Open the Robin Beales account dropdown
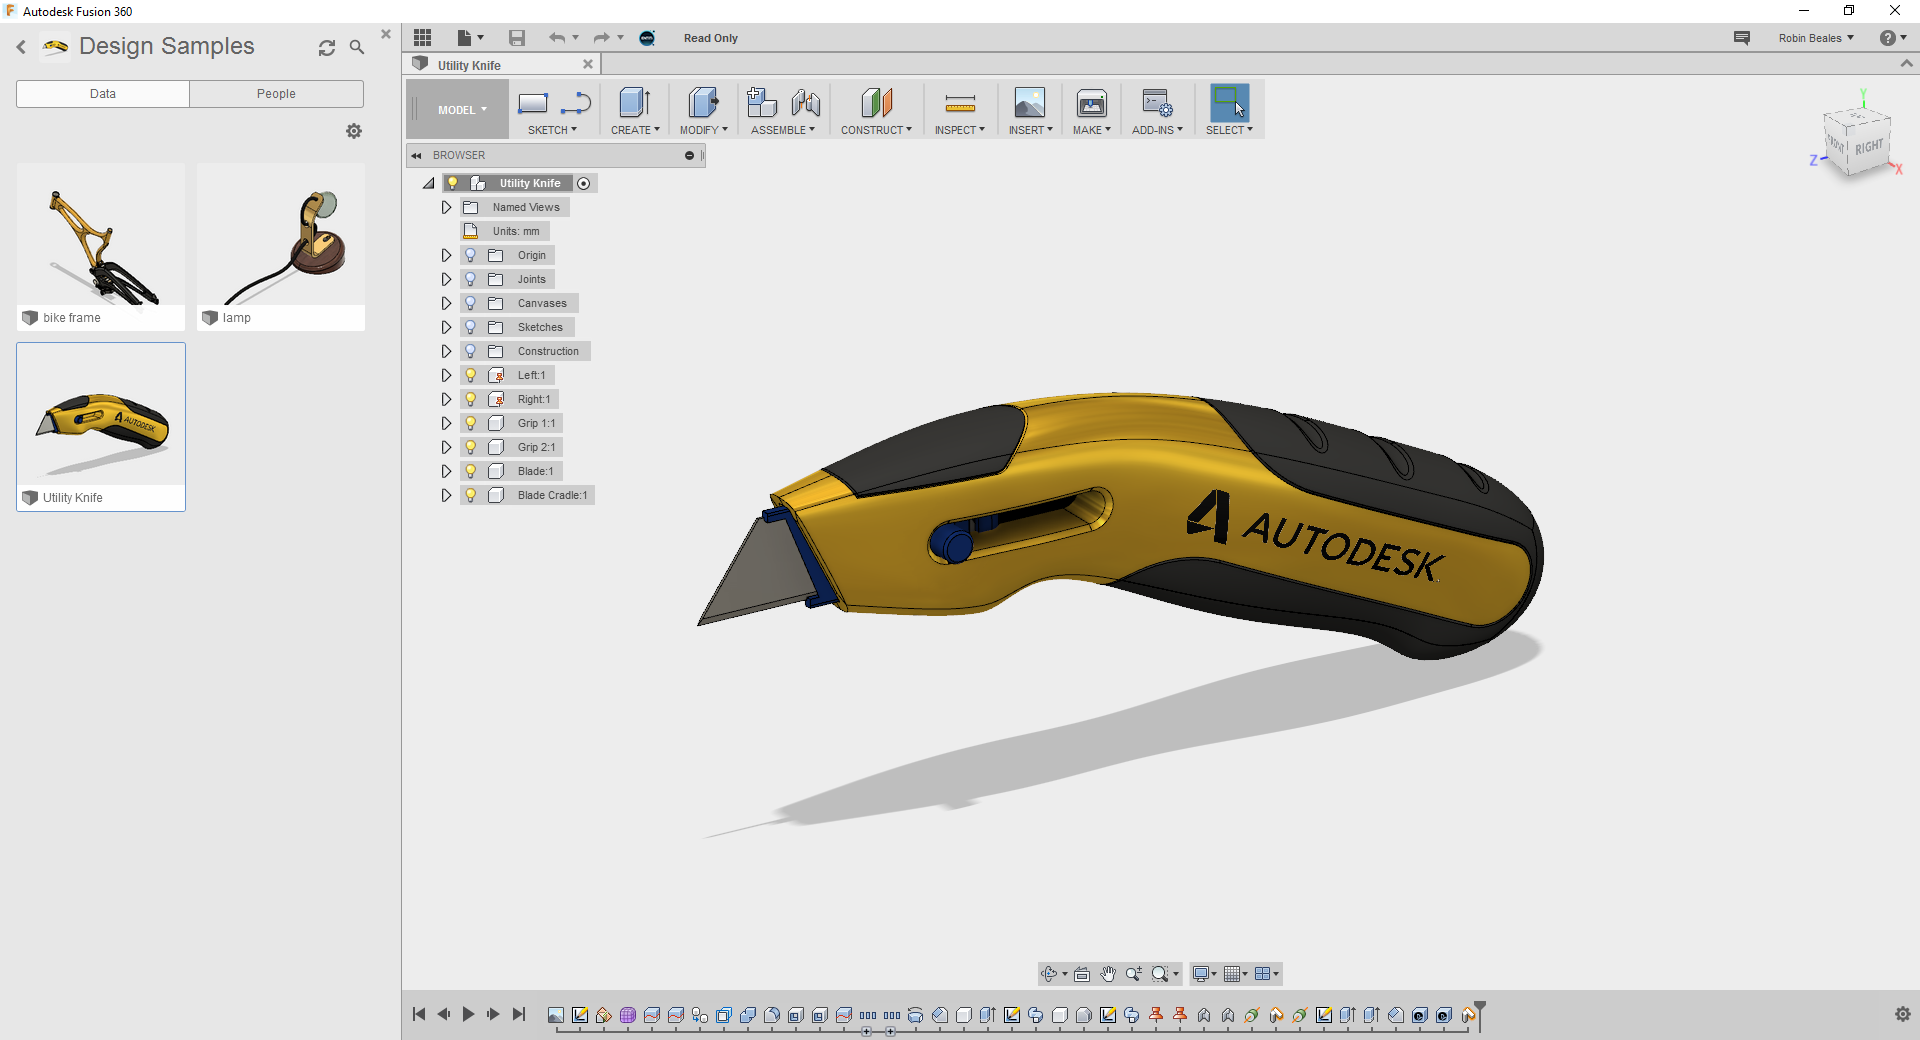The image size is (1920, 1040). point(1816,38)
